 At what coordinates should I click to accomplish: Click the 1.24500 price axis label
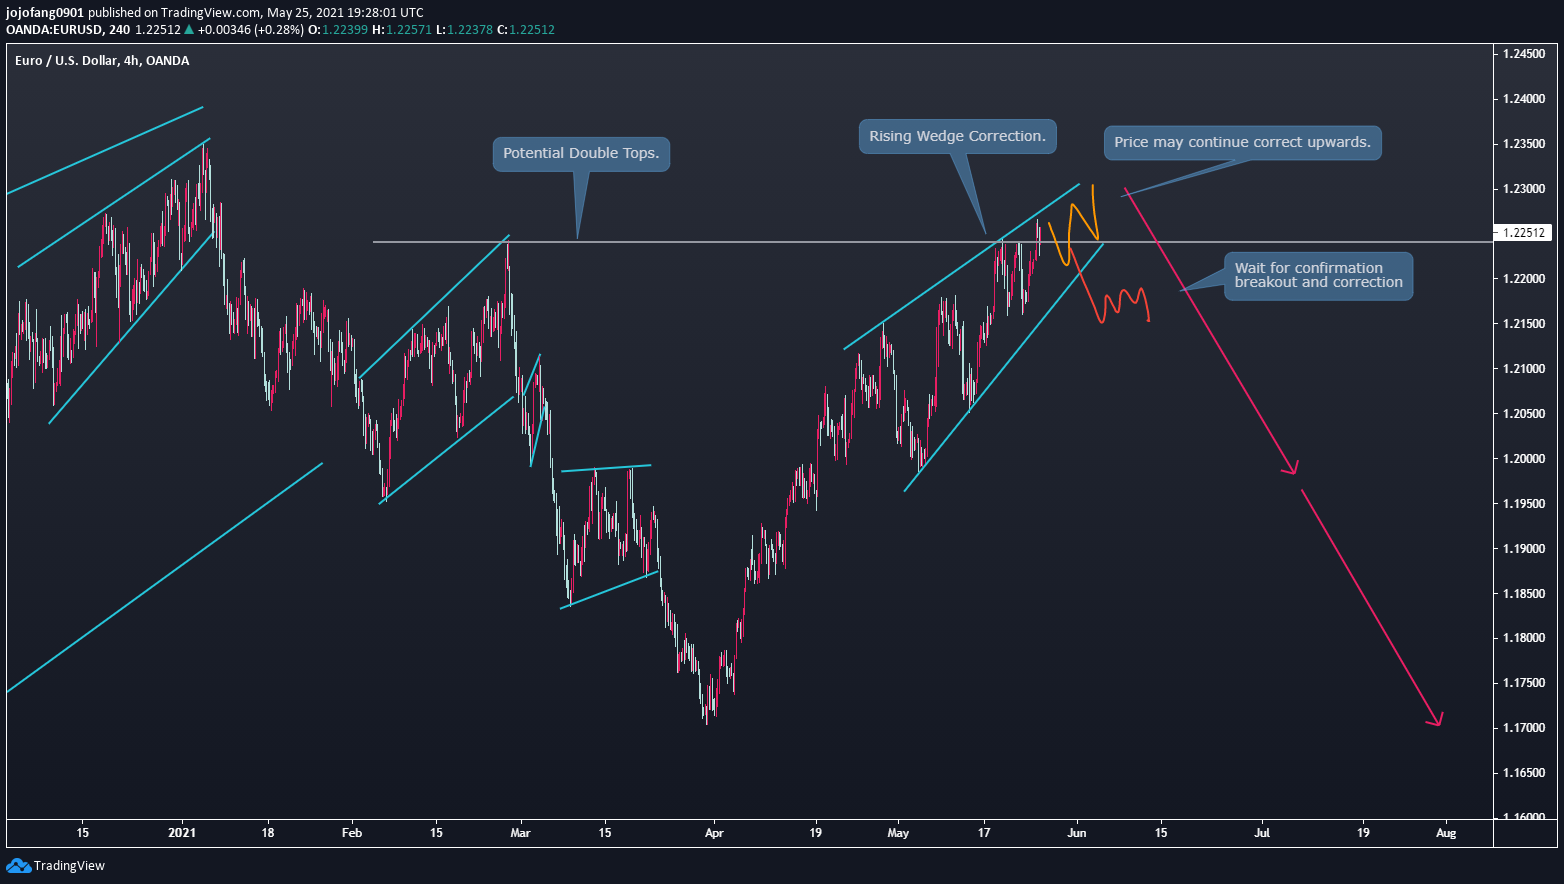click(x=1524, y=54)
